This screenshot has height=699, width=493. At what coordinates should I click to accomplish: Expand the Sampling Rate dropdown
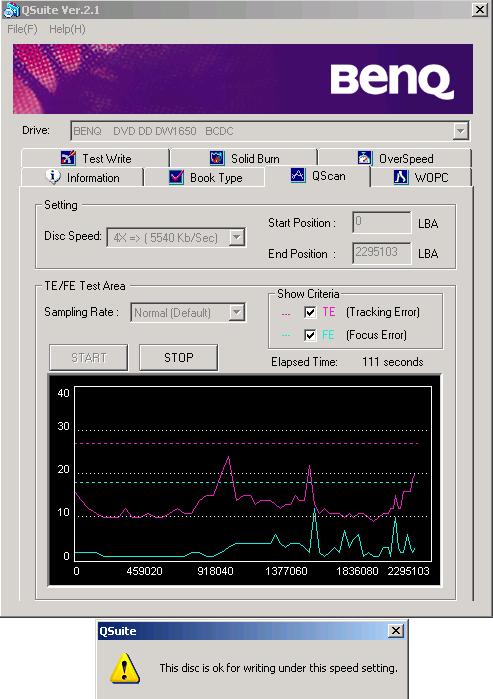(237, 312)
